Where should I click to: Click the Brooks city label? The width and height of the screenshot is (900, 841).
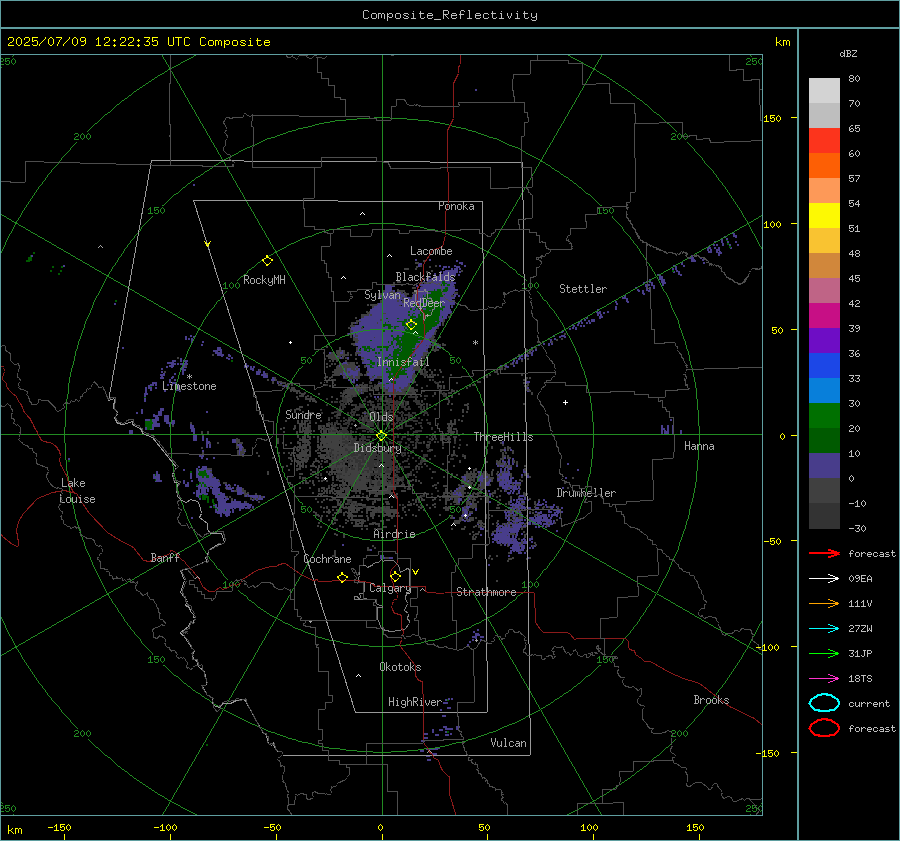pyautogui.click(x=711, y=700)
